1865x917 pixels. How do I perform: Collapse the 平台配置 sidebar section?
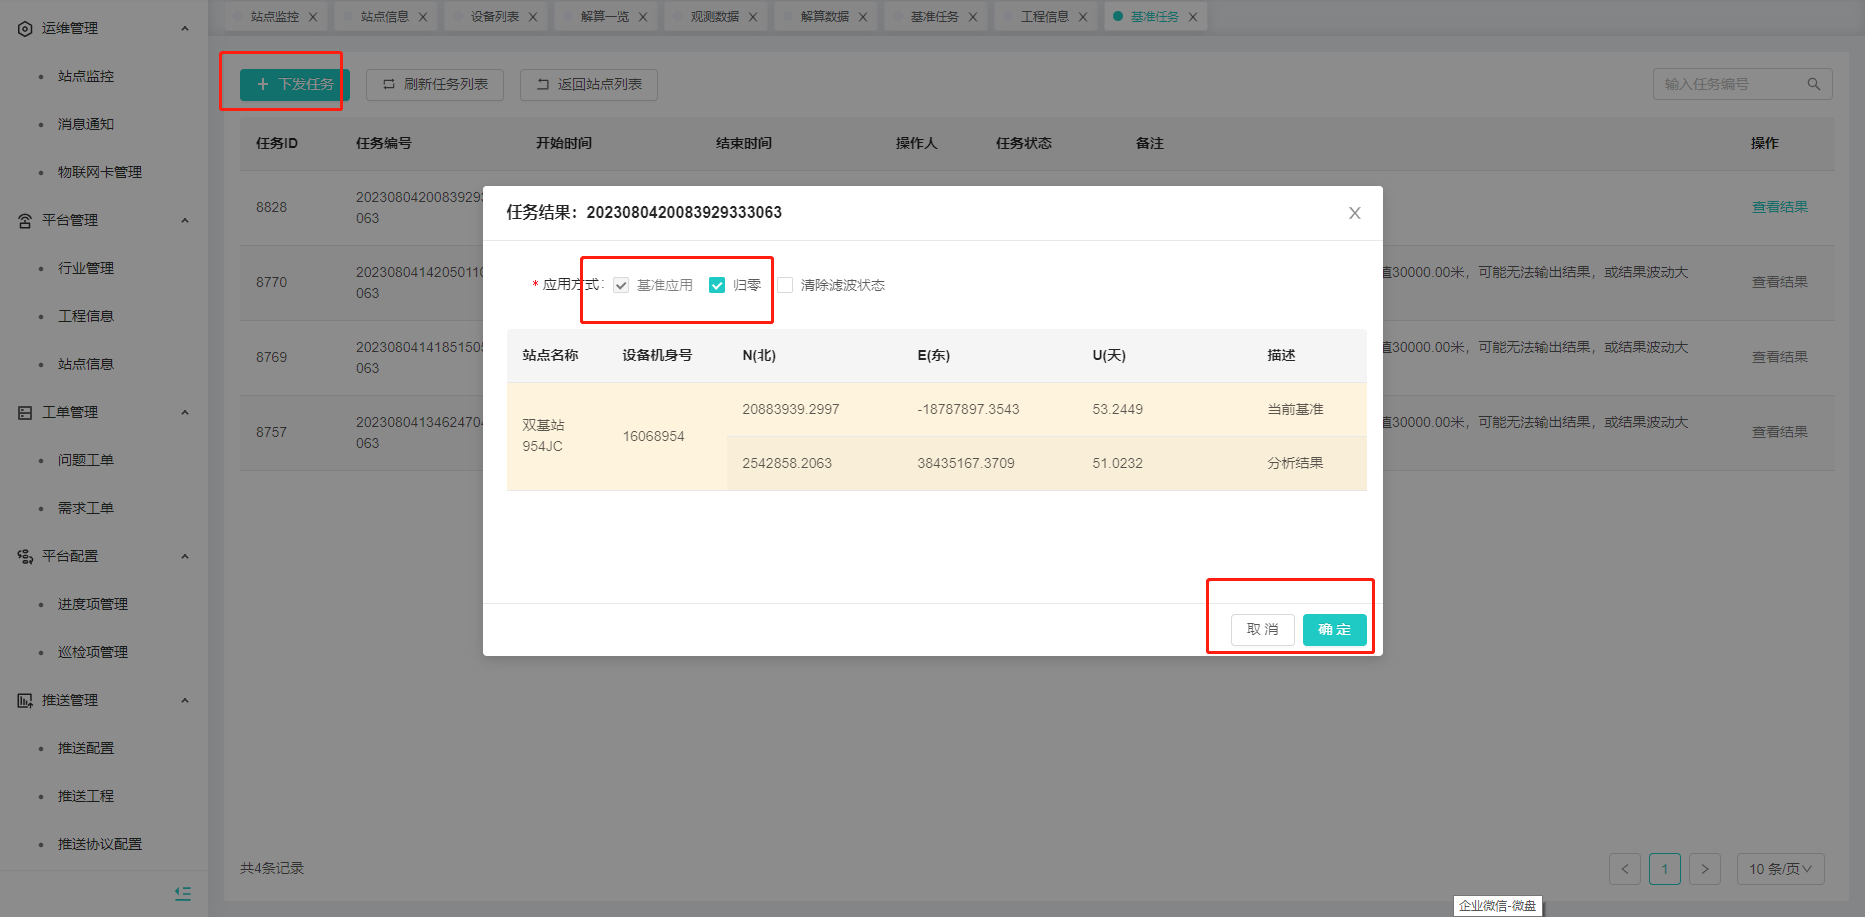tap(184, 556)
